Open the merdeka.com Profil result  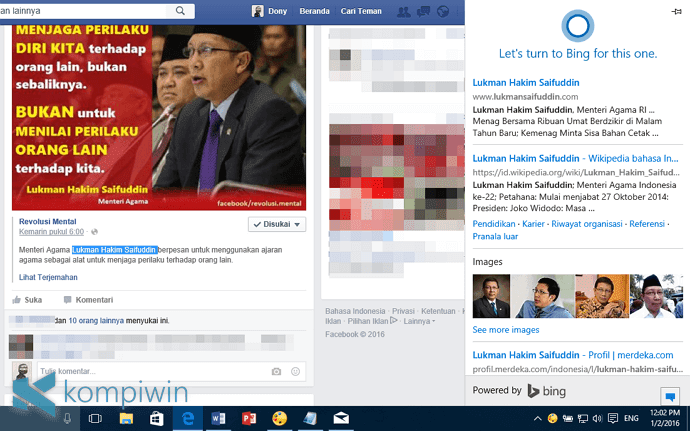573,355
